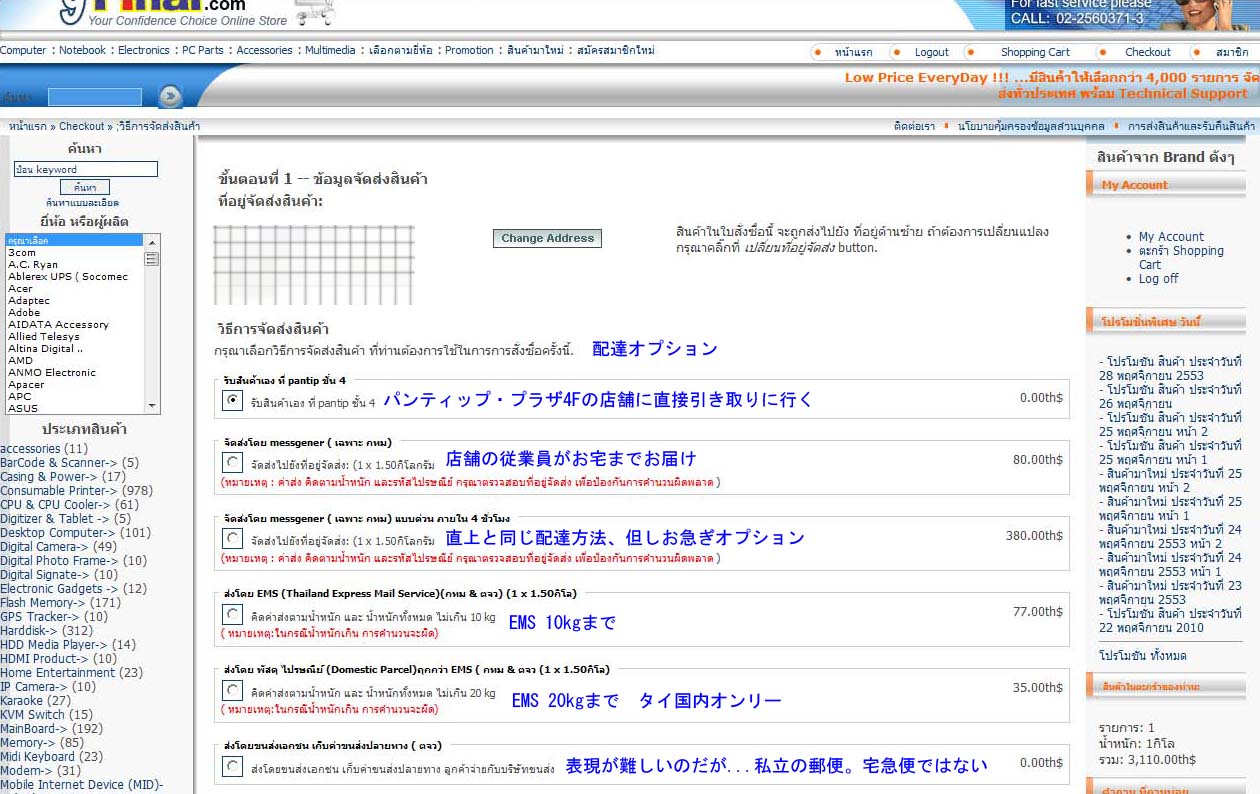Open KVM Switch (15) category

click(x=46, y=715)
